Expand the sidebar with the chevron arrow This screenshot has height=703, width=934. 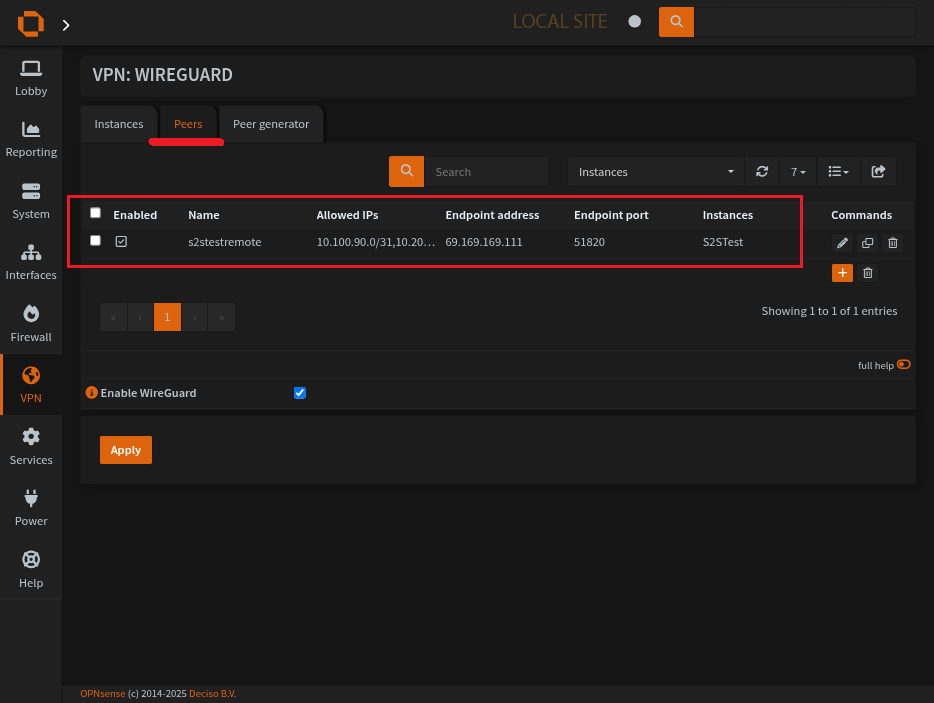coord(66,25)
